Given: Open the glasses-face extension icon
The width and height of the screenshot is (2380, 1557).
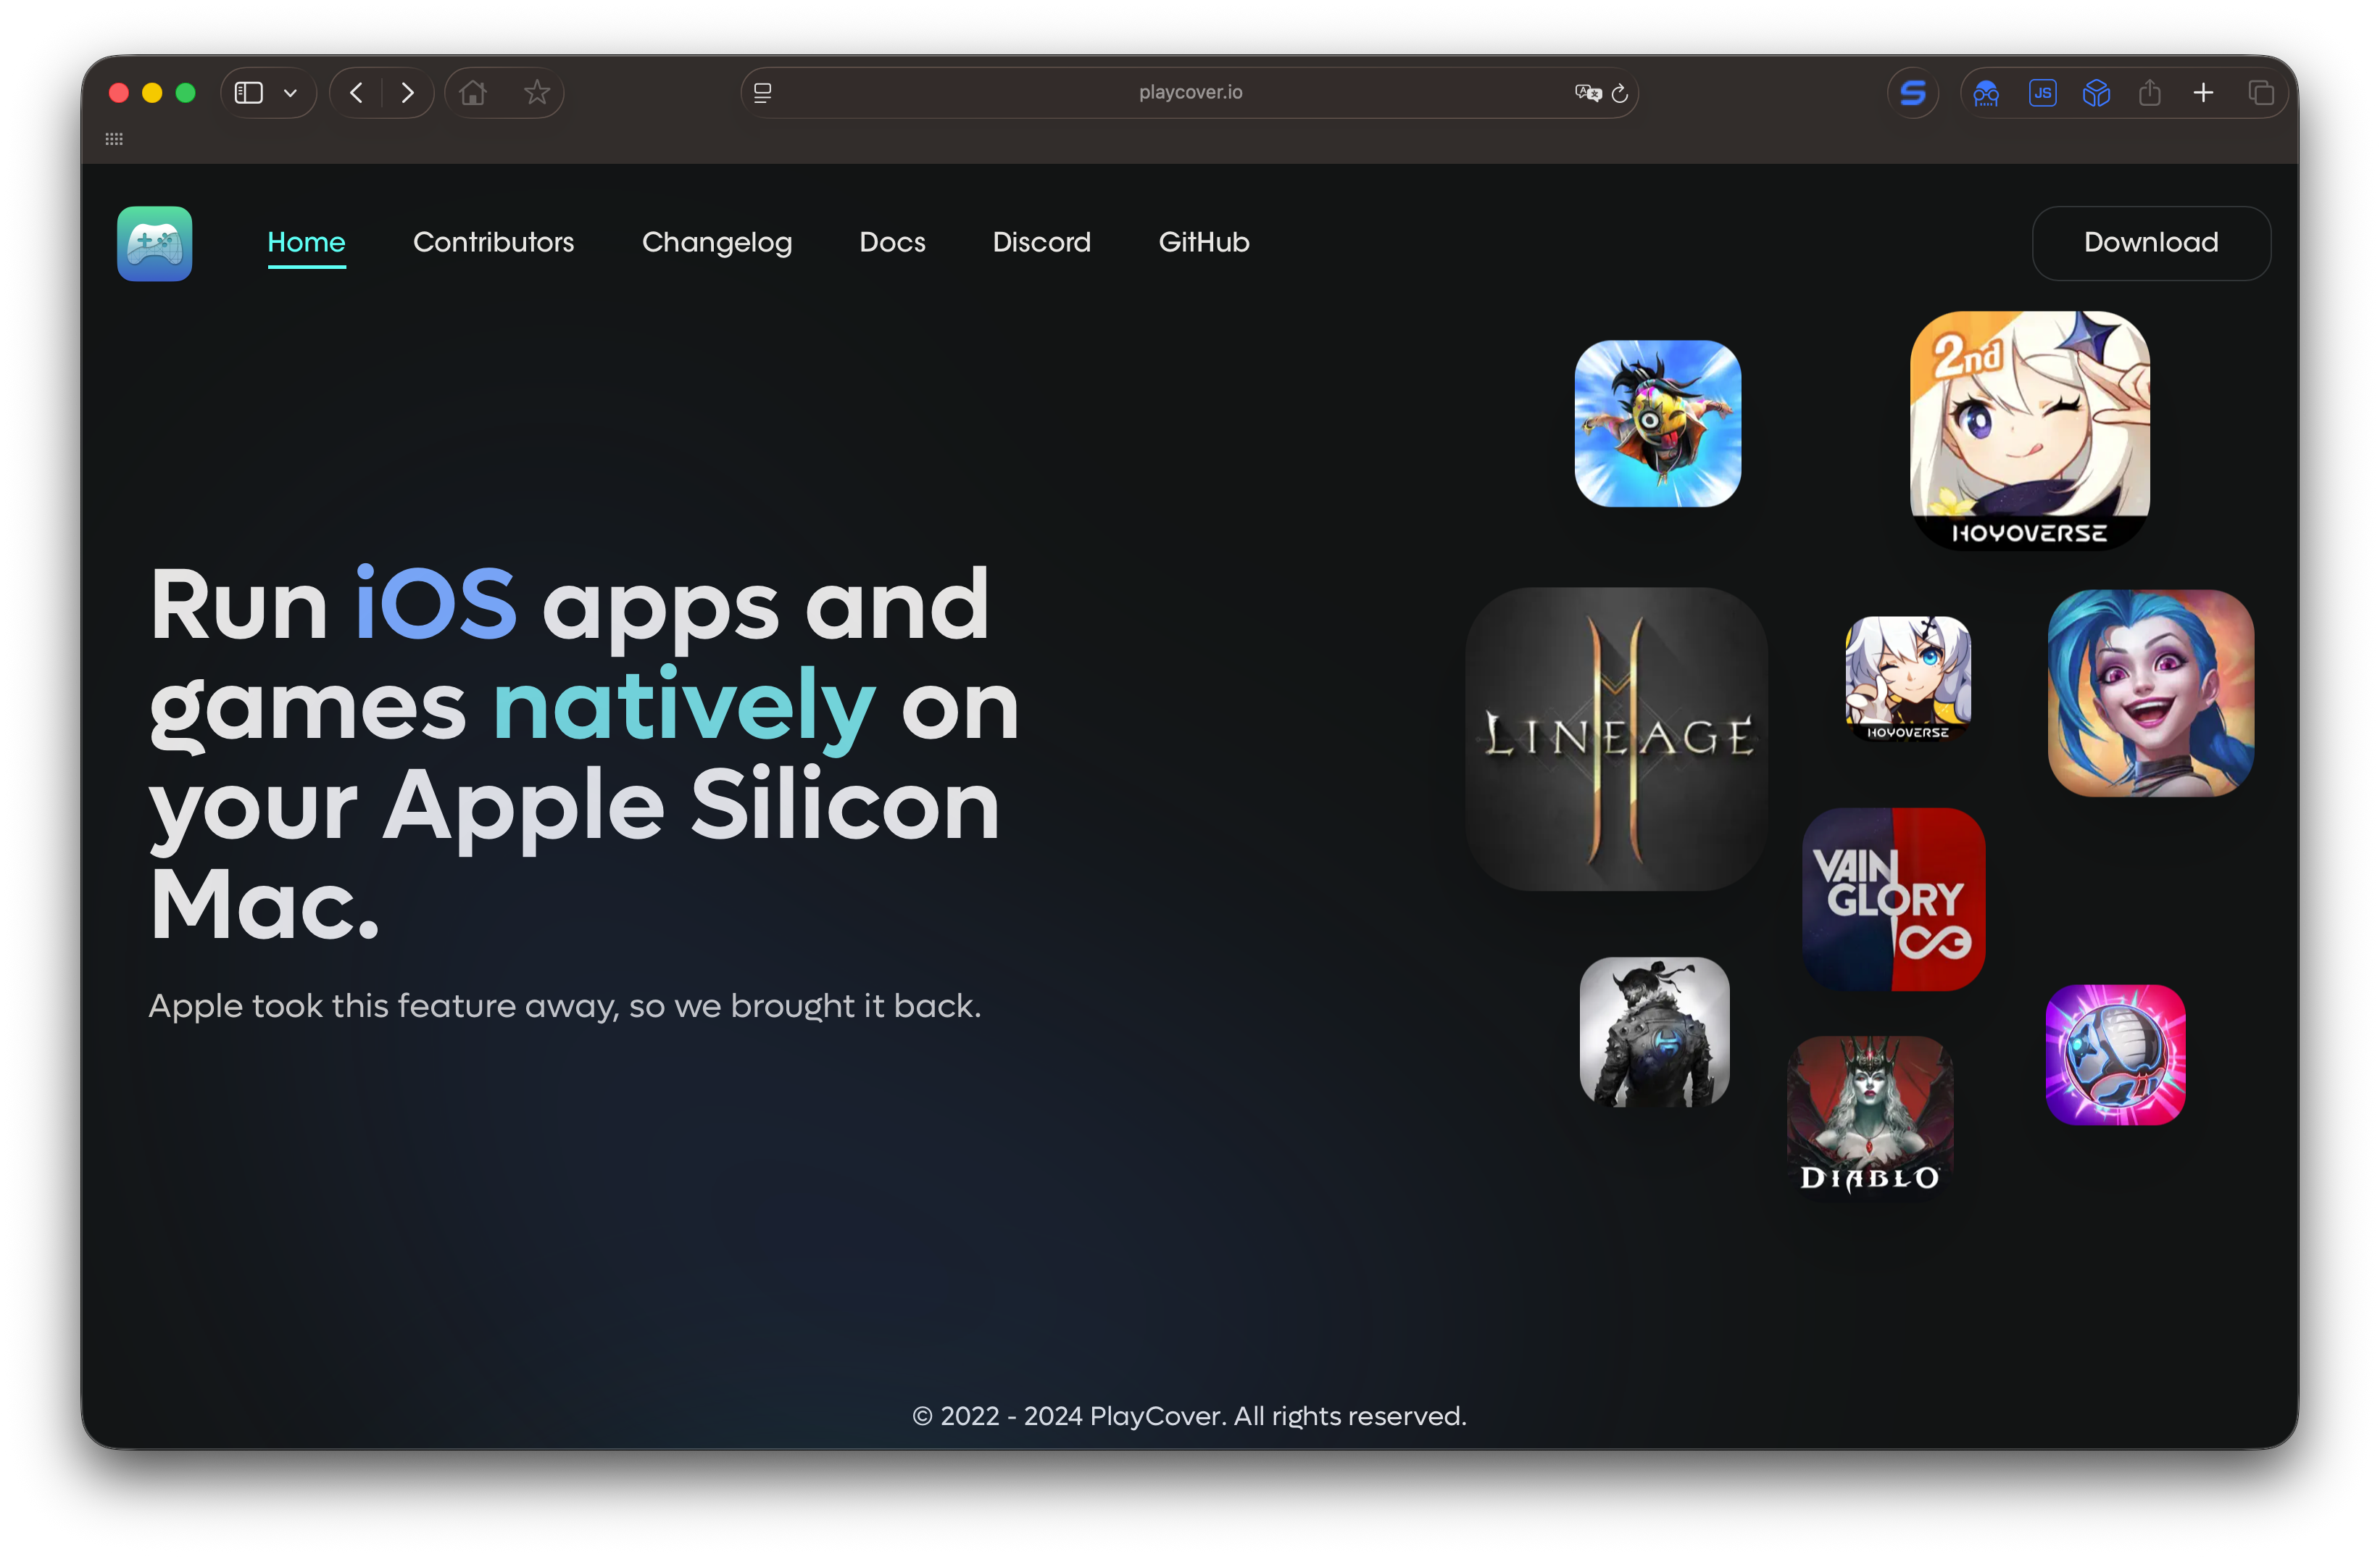Looking at the screenshot, I should 1986,94.
